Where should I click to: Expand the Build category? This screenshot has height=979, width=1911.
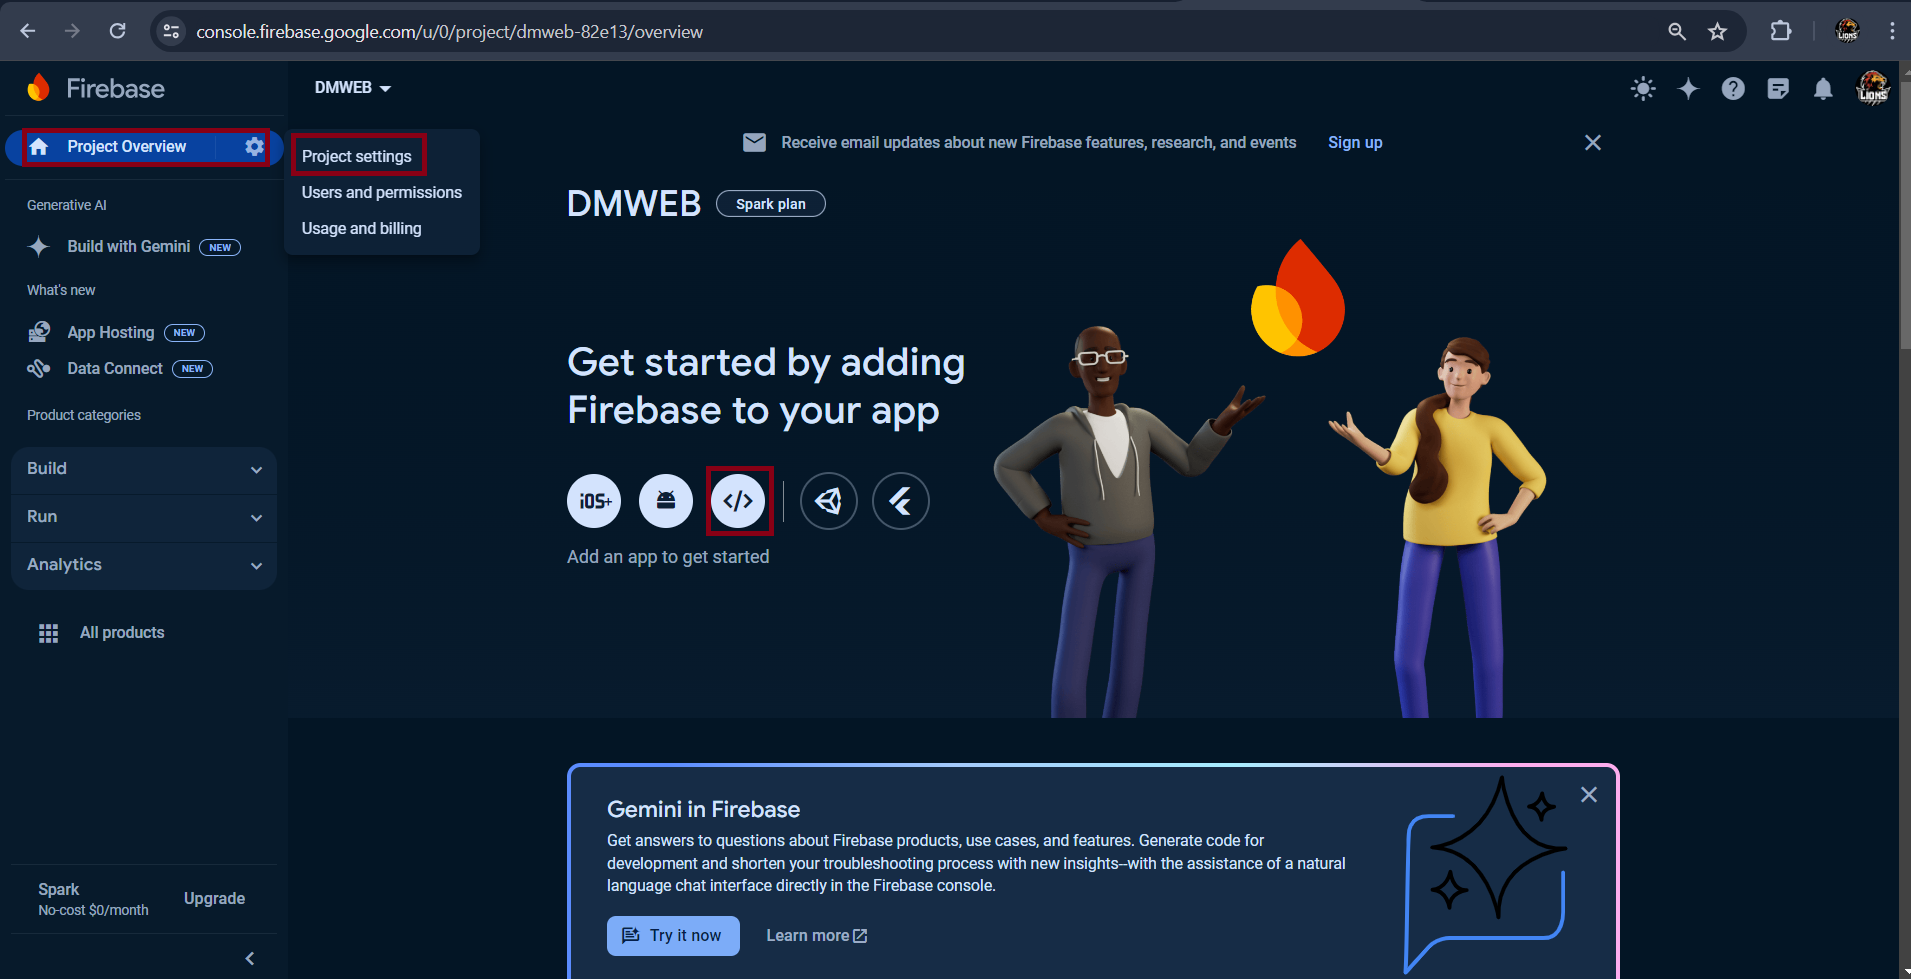144,469
